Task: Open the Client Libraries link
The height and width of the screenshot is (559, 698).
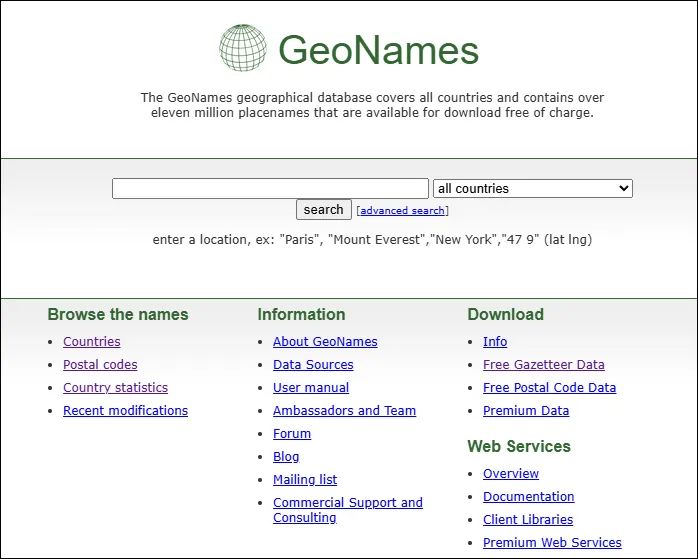Action: tap(528, 519)
